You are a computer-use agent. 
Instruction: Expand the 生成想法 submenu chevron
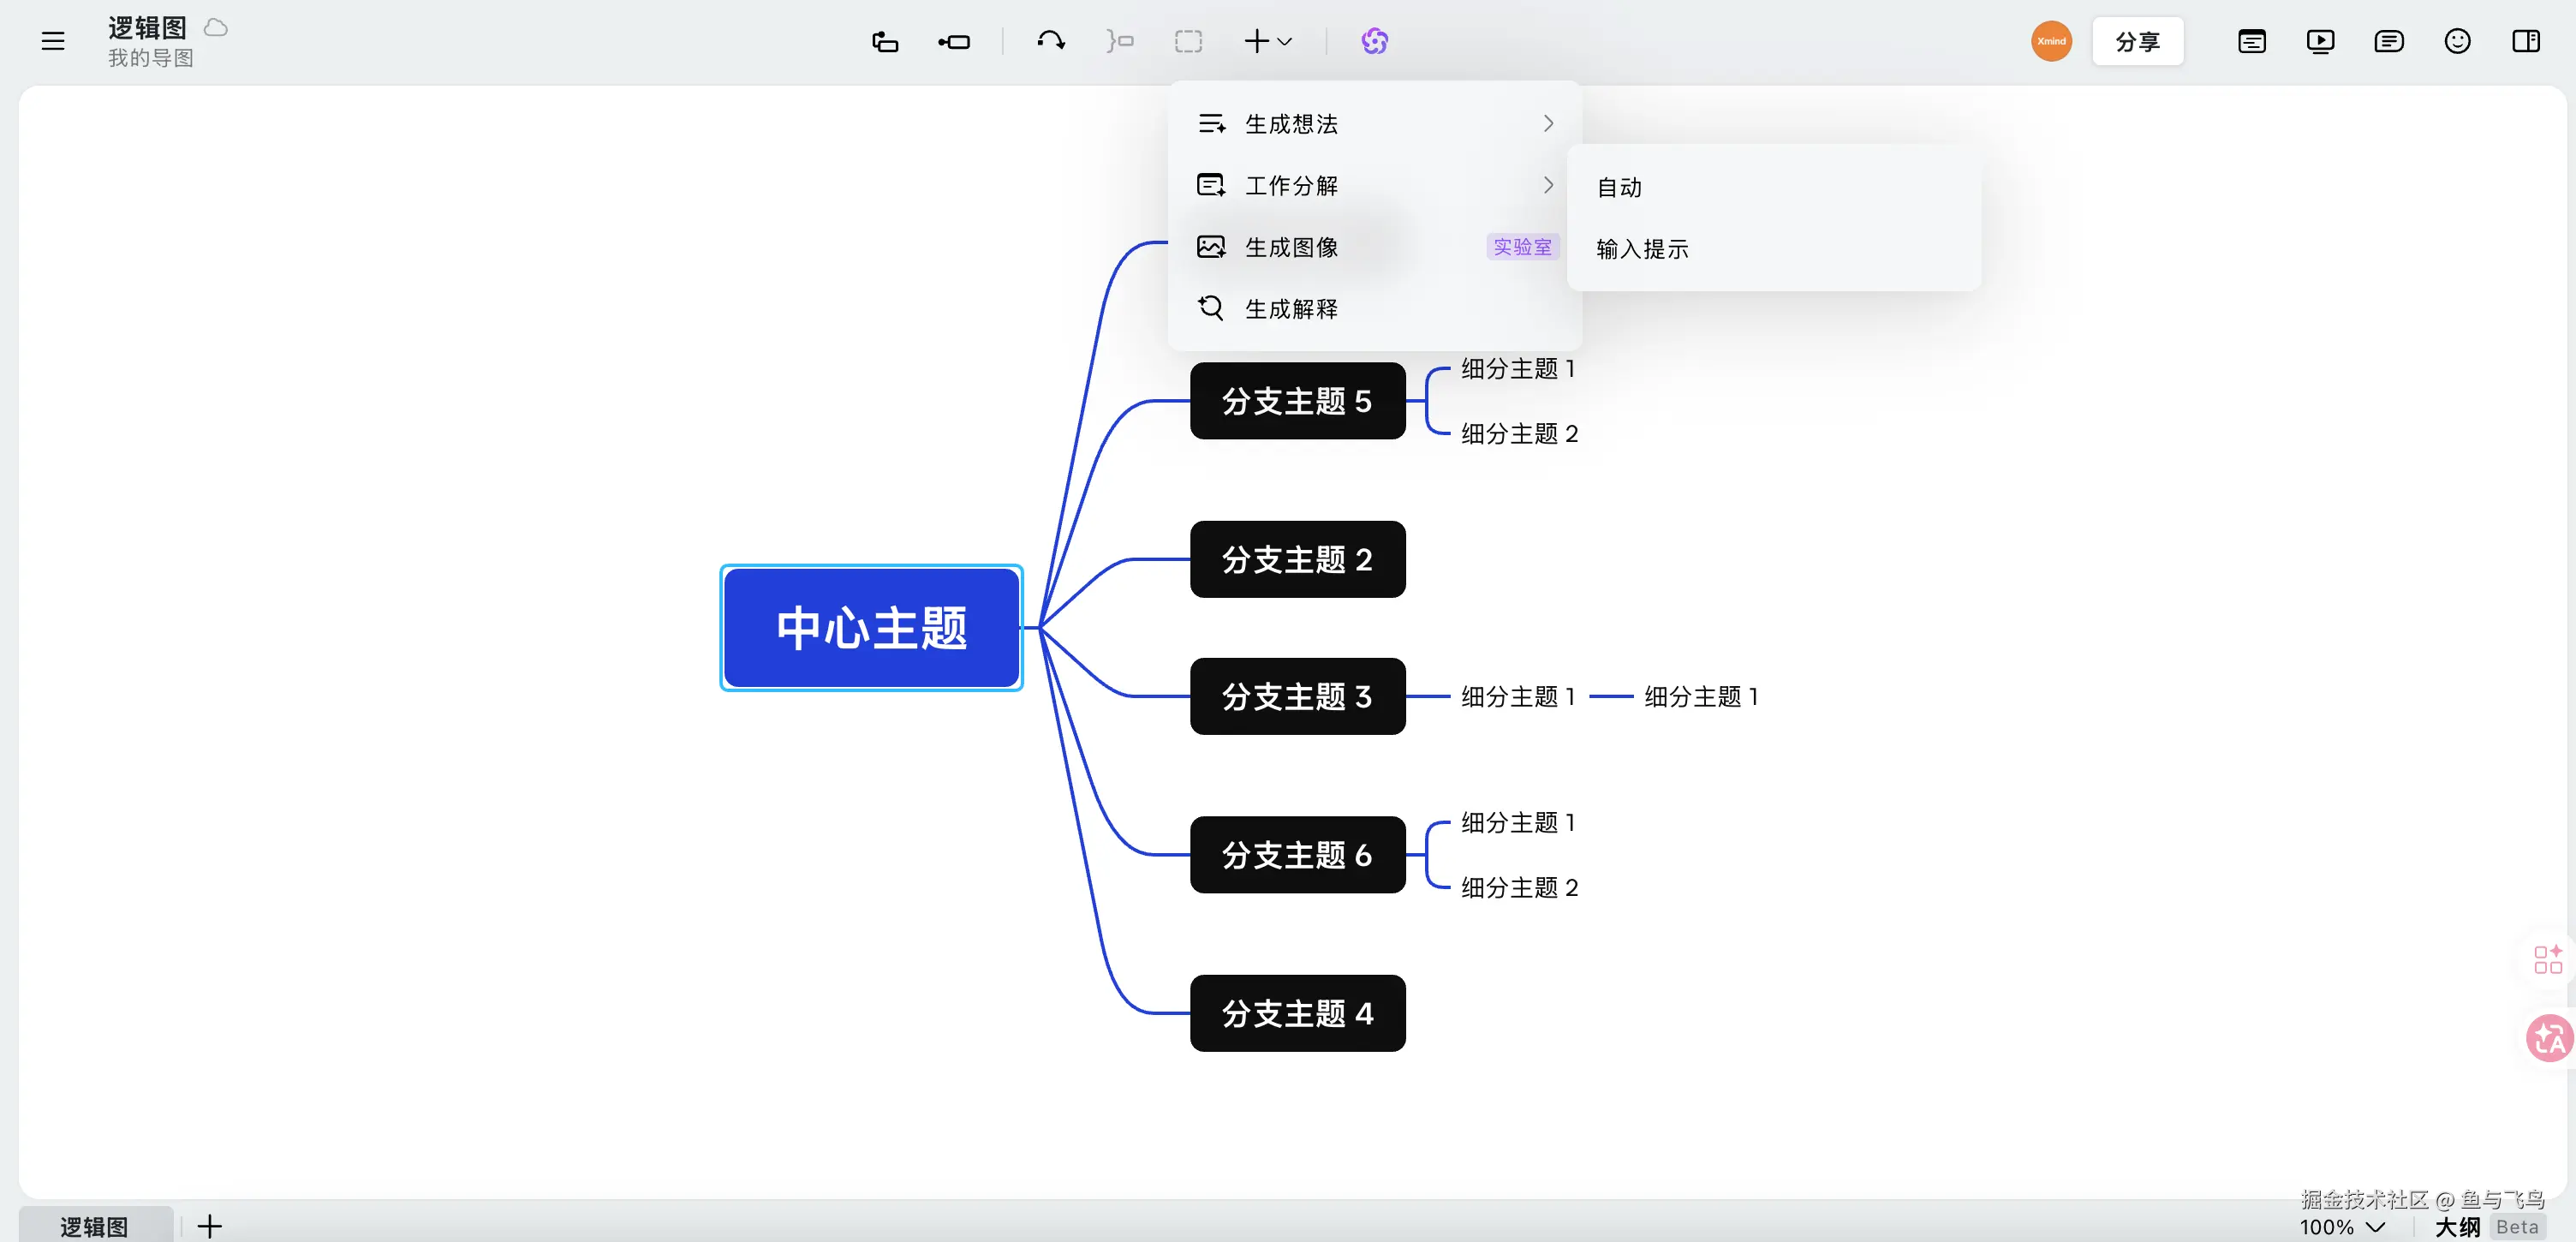[1548, 123]
